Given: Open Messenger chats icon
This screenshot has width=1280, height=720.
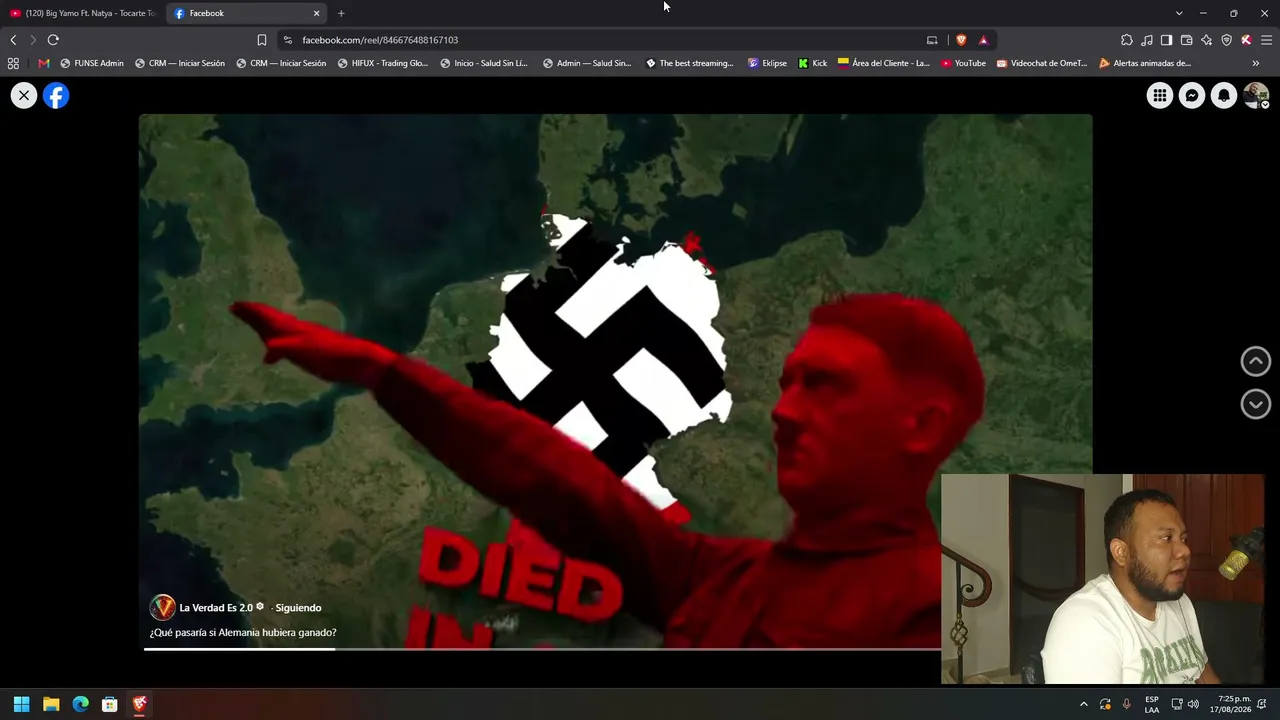Looking at the screenshot, I should 1192,95.
